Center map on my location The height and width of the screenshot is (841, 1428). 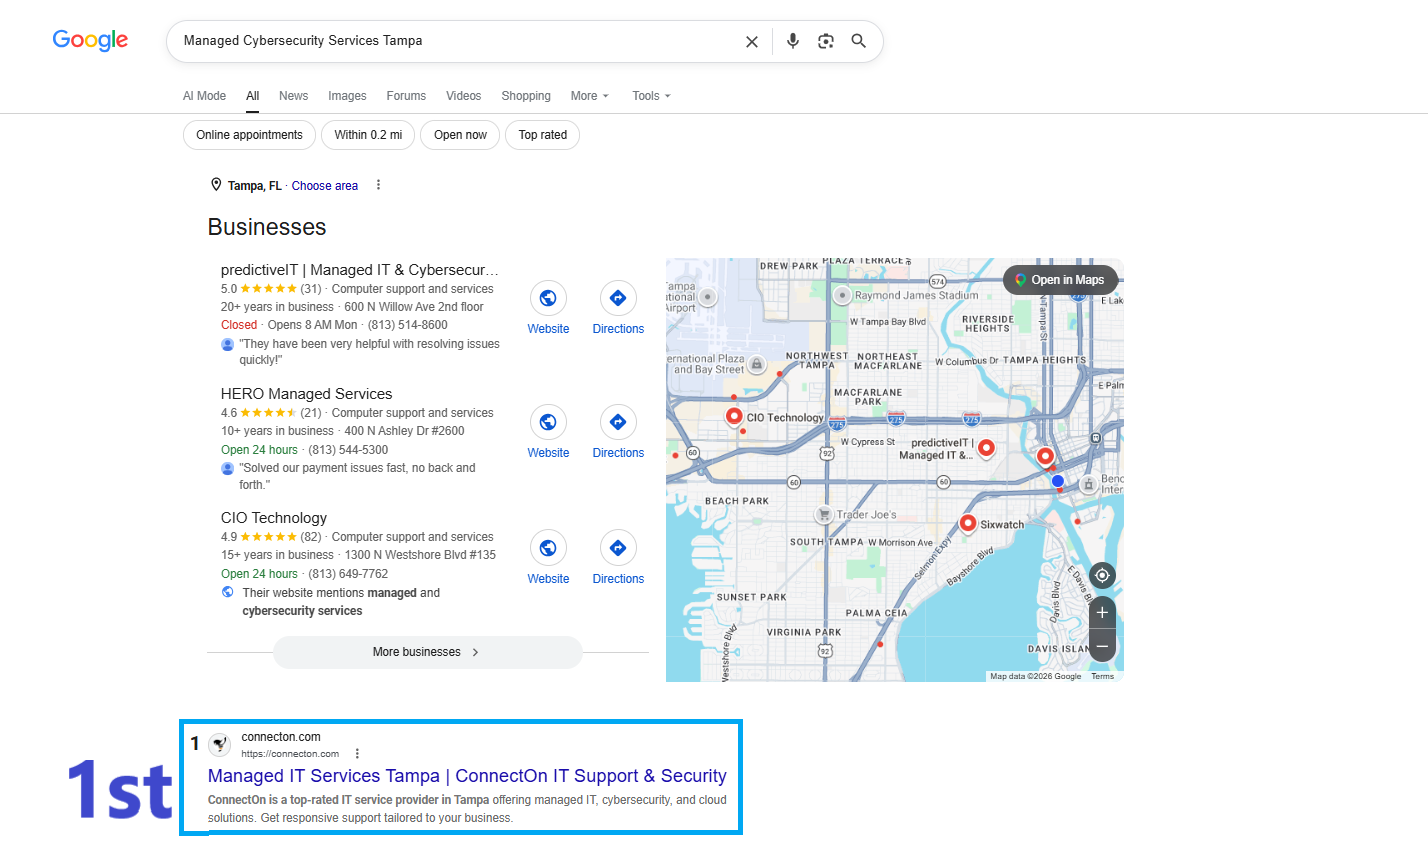(x=1102, y=575)
